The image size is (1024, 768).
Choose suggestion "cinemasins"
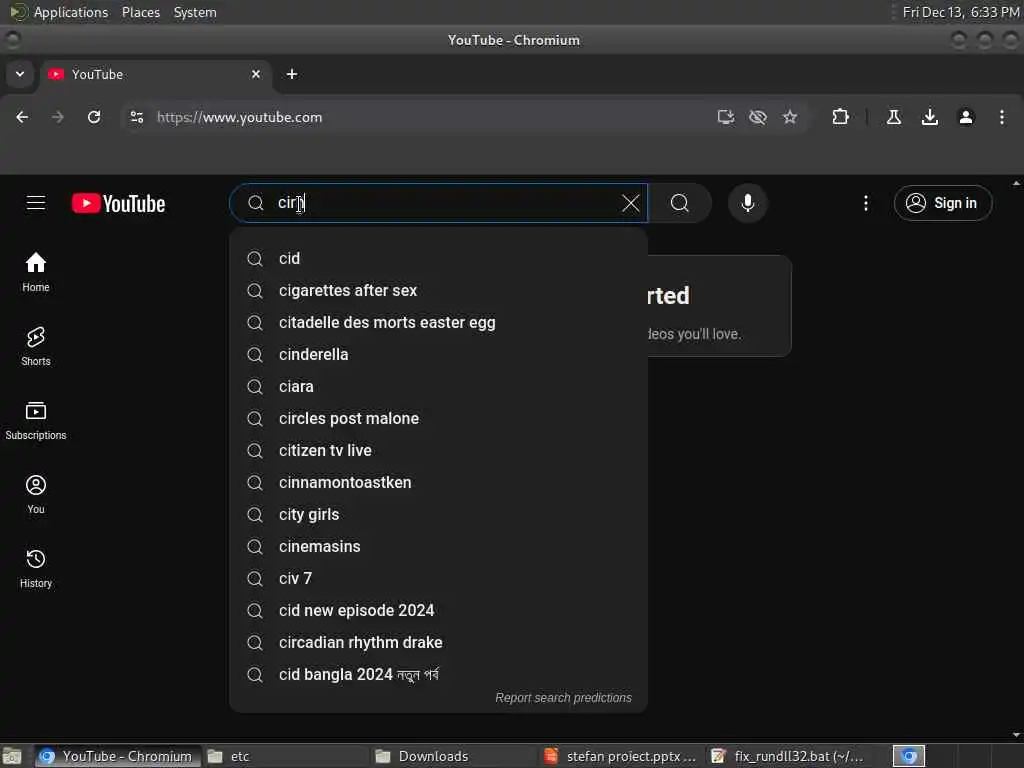click(x=438, y=546)
